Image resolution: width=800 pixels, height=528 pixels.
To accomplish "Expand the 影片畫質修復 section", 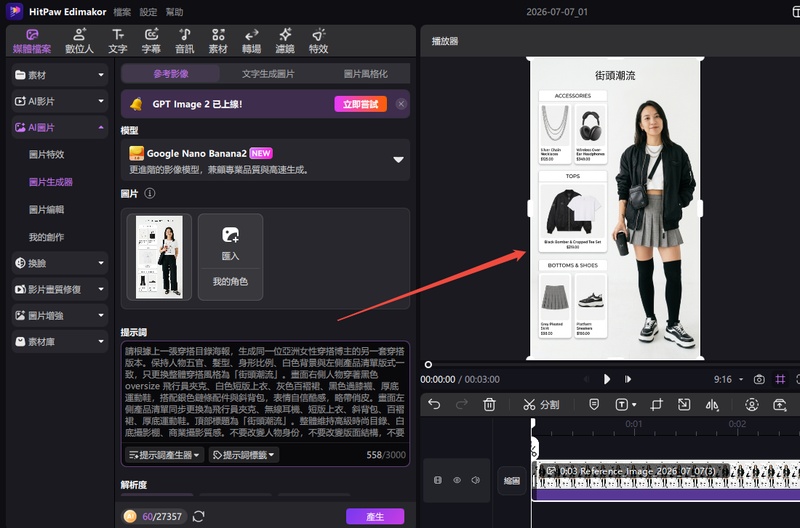I will tap(60, 289).
